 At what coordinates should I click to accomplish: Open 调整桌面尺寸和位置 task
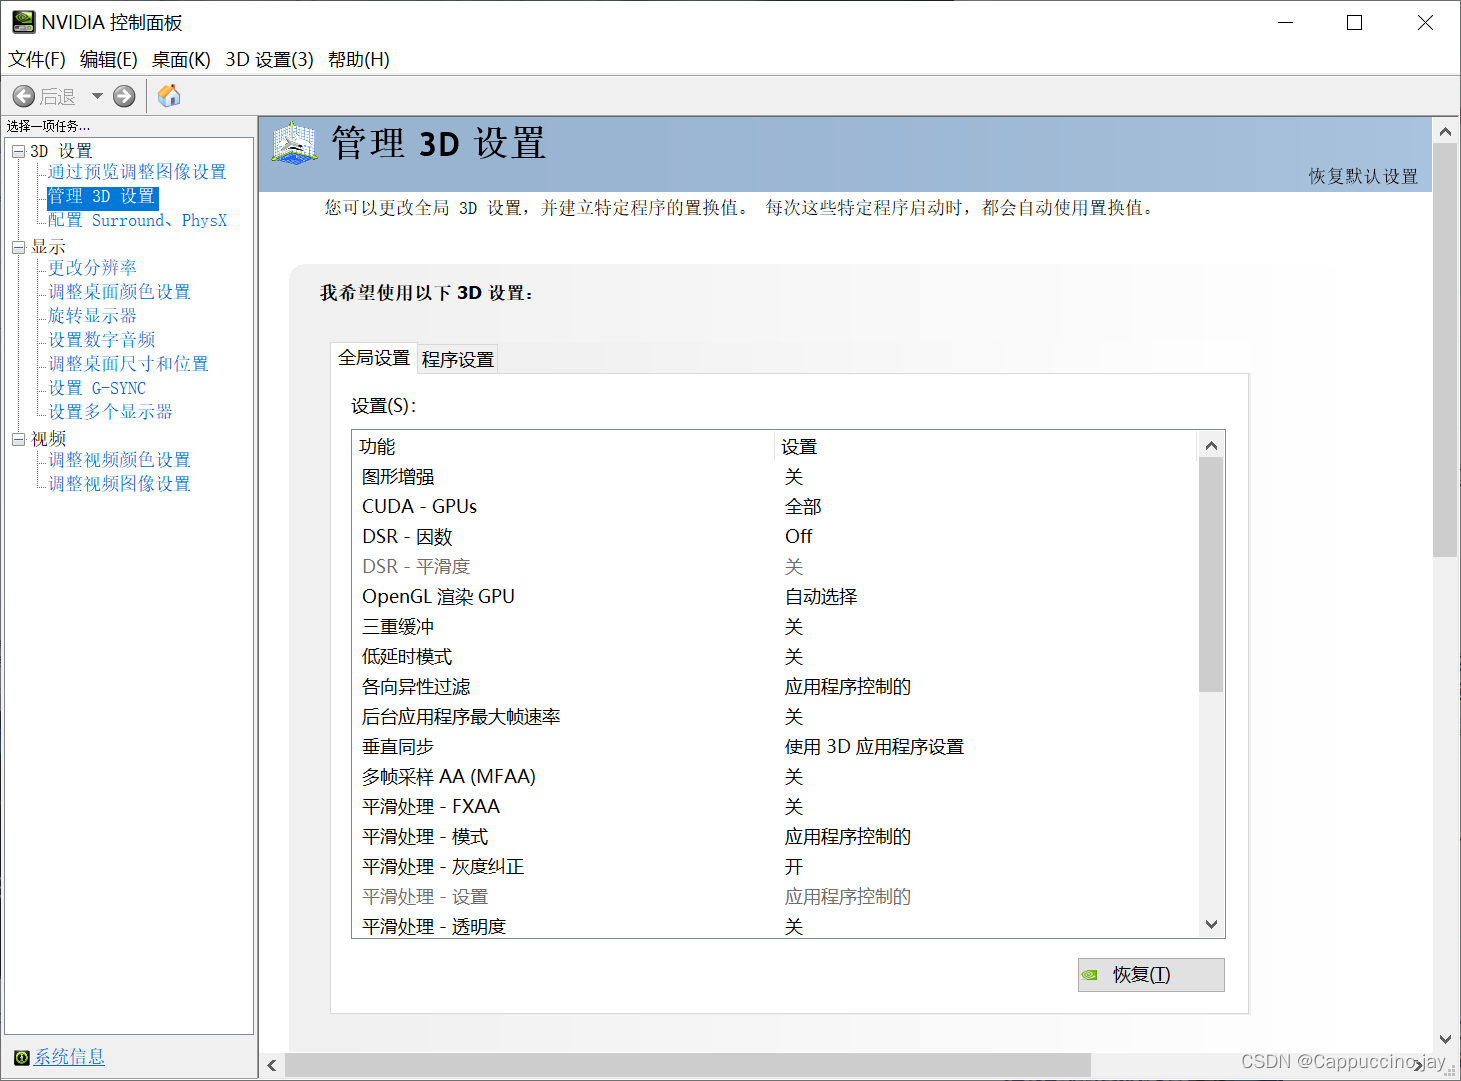(129, 364)
